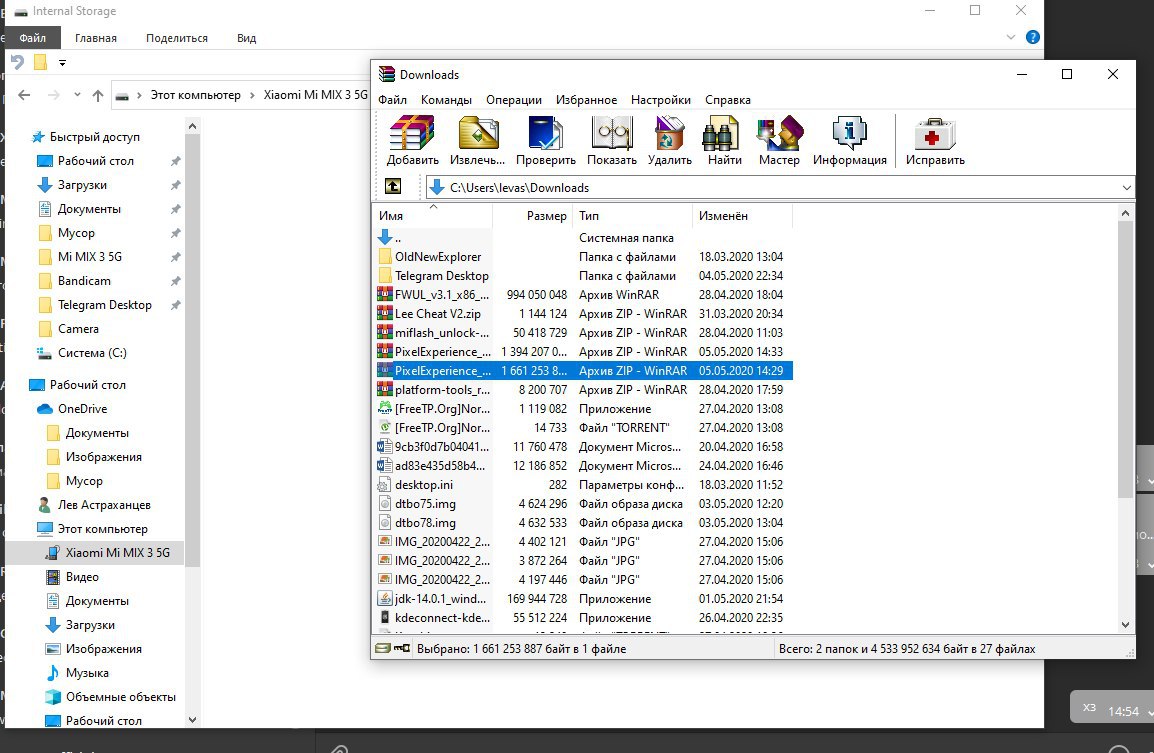This screenshot has width=1154, height=753.
Task: Click the Извлечь (Extract) toolbar icon
Action: pos(478,141)
